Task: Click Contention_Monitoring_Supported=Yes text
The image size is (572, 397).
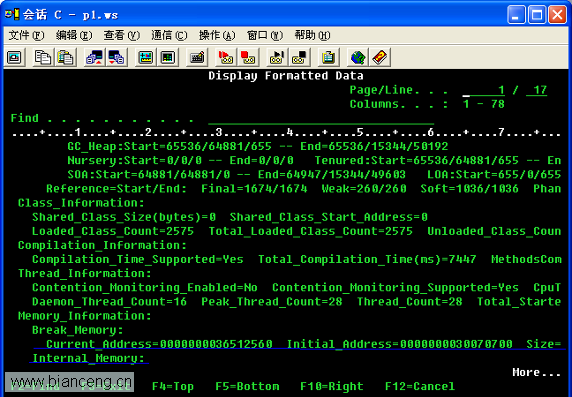Action: click(395, 288)
